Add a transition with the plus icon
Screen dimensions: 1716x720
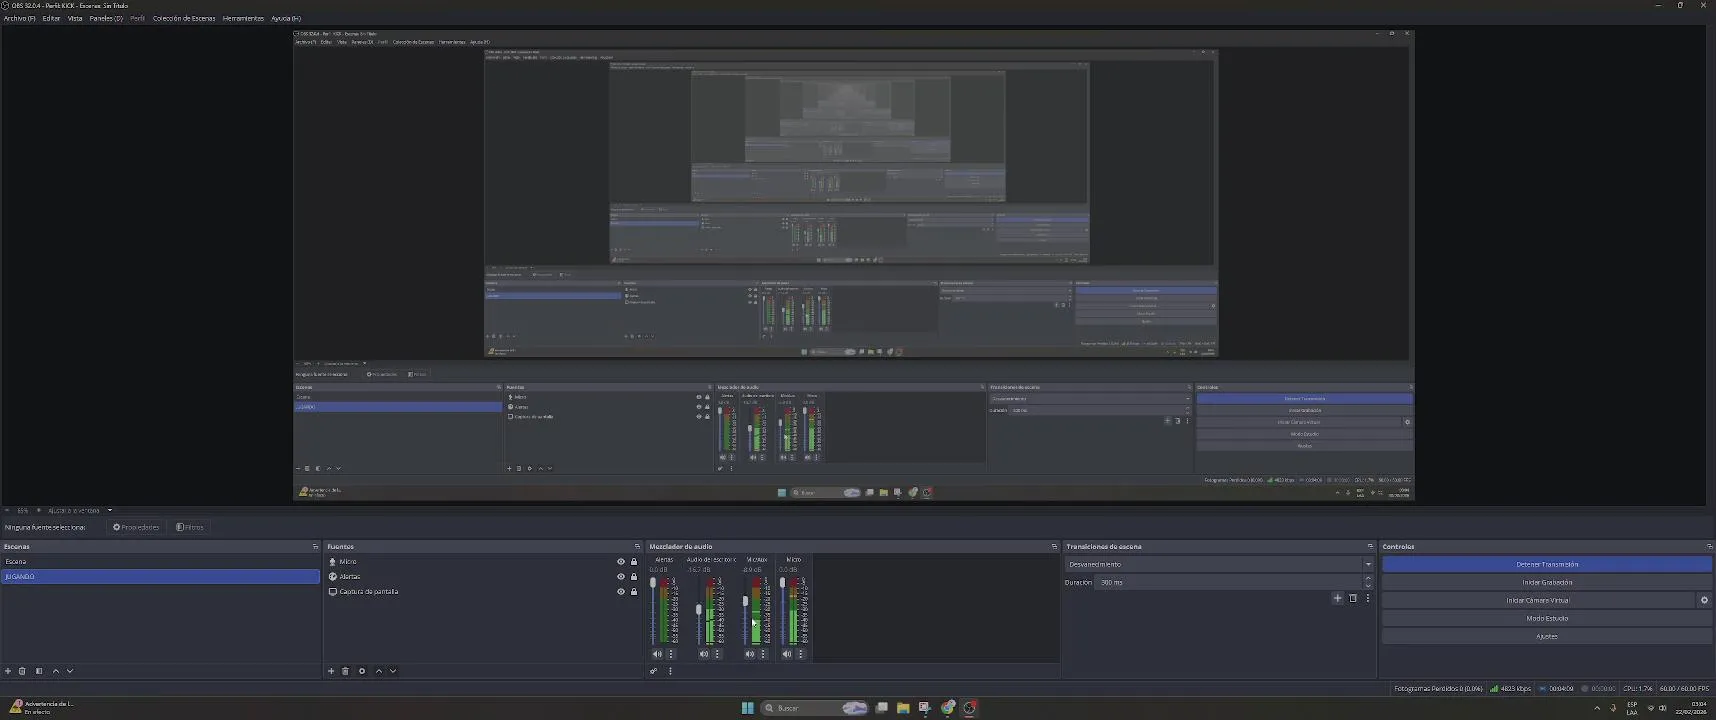tap(1338, 598)
